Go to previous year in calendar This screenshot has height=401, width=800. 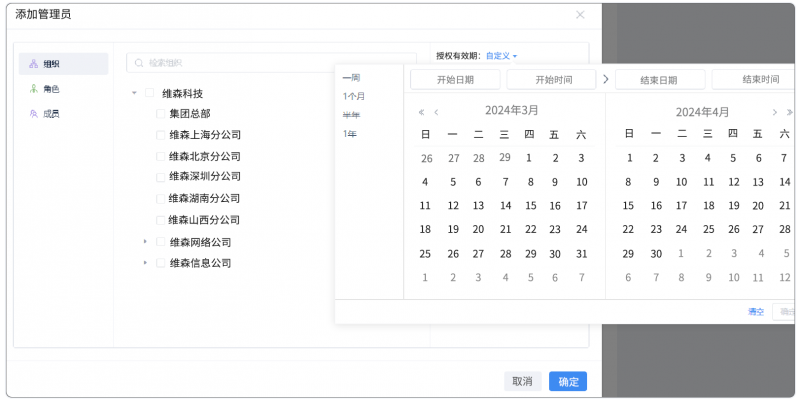point(421,112)
